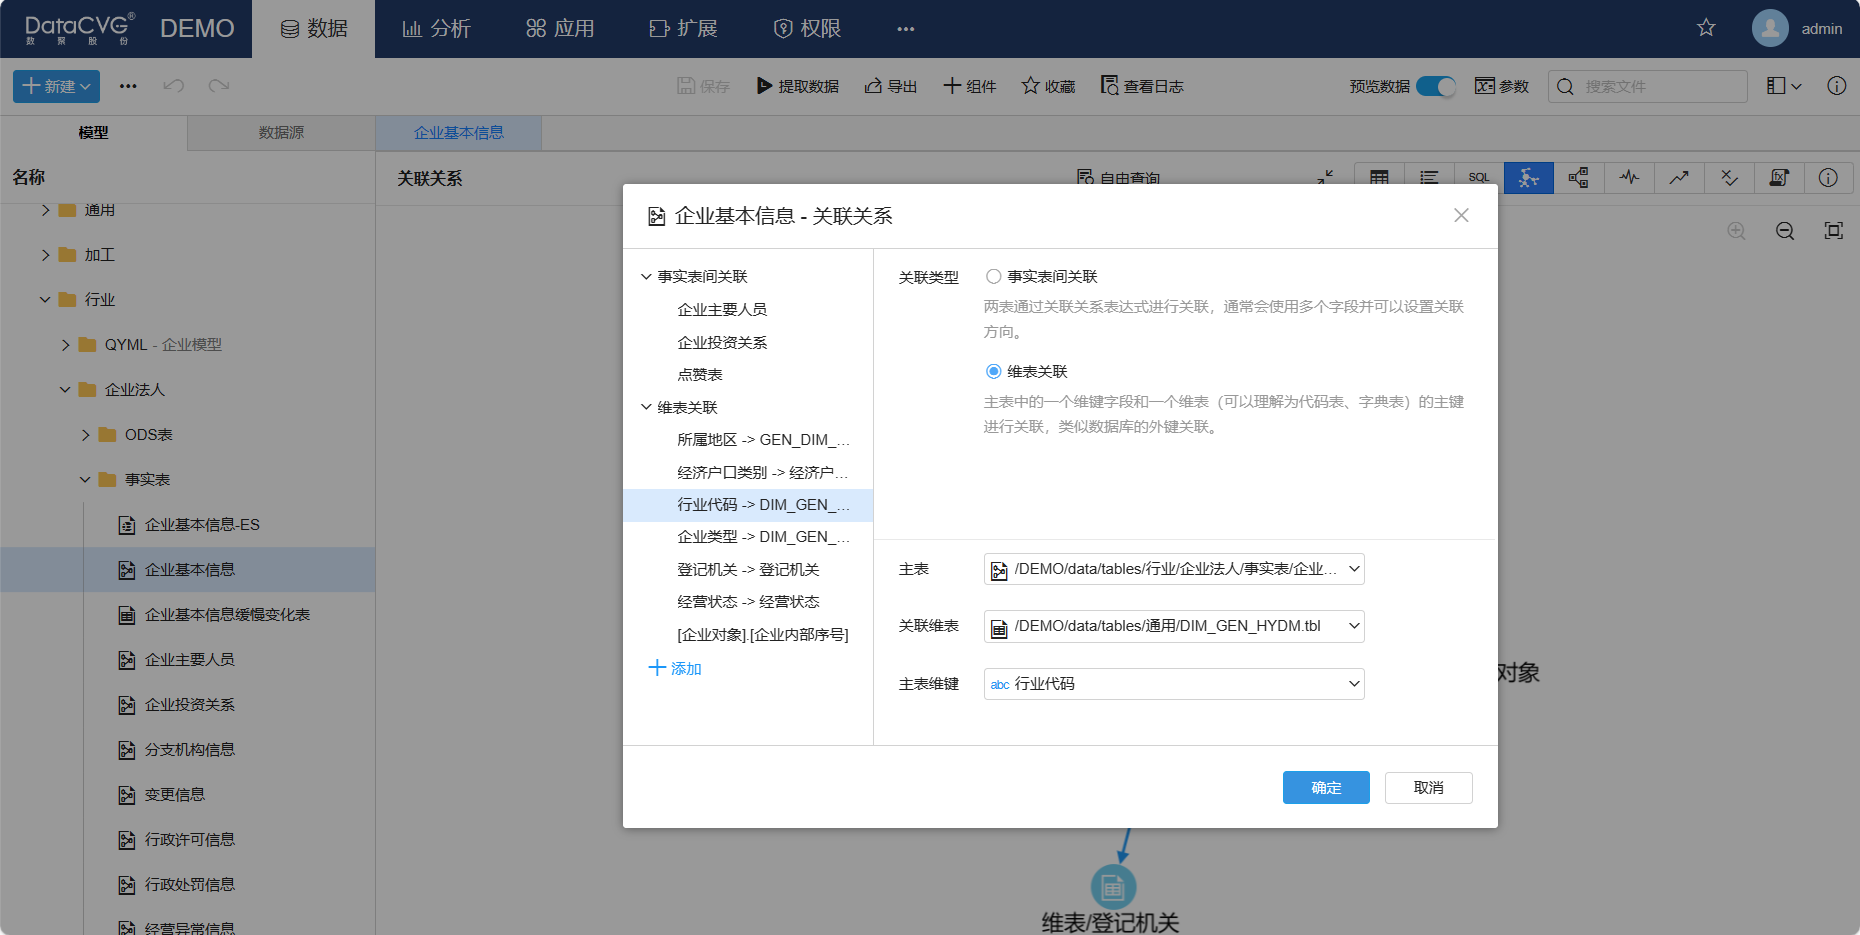
Task: Open the admin user avatar
Action: tap(1770, 28)
